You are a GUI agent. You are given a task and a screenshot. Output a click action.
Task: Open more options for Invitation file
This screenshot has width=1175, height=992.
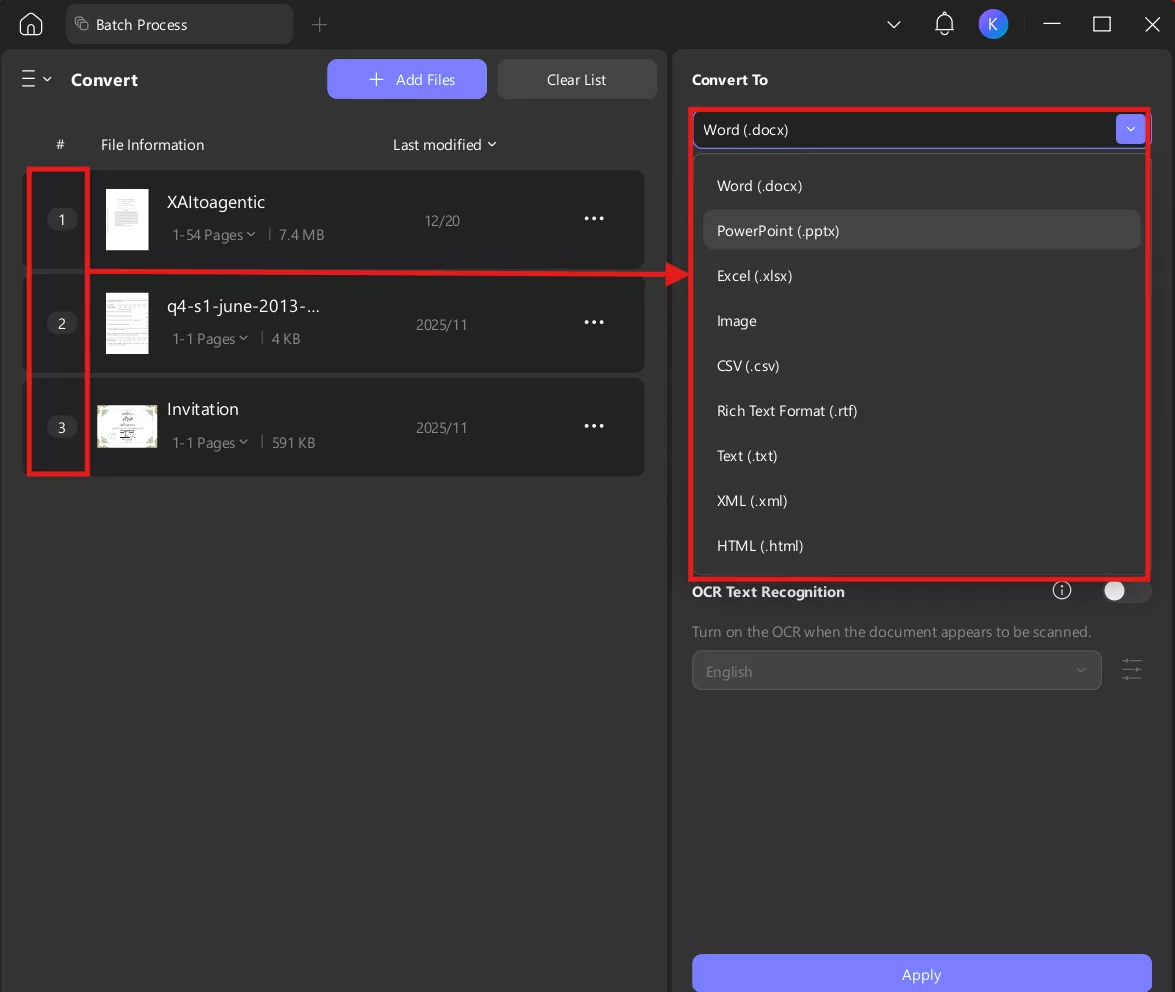pos(594,426)
